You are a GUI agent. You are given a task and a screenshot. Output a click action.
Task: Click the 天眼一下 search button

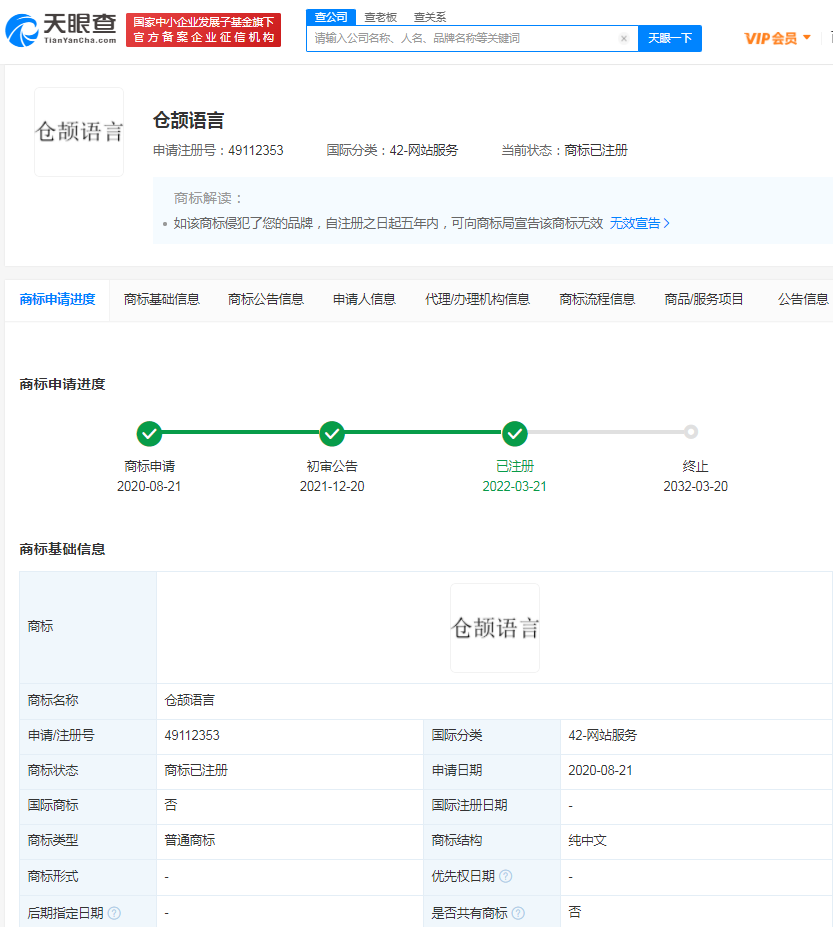670,38
